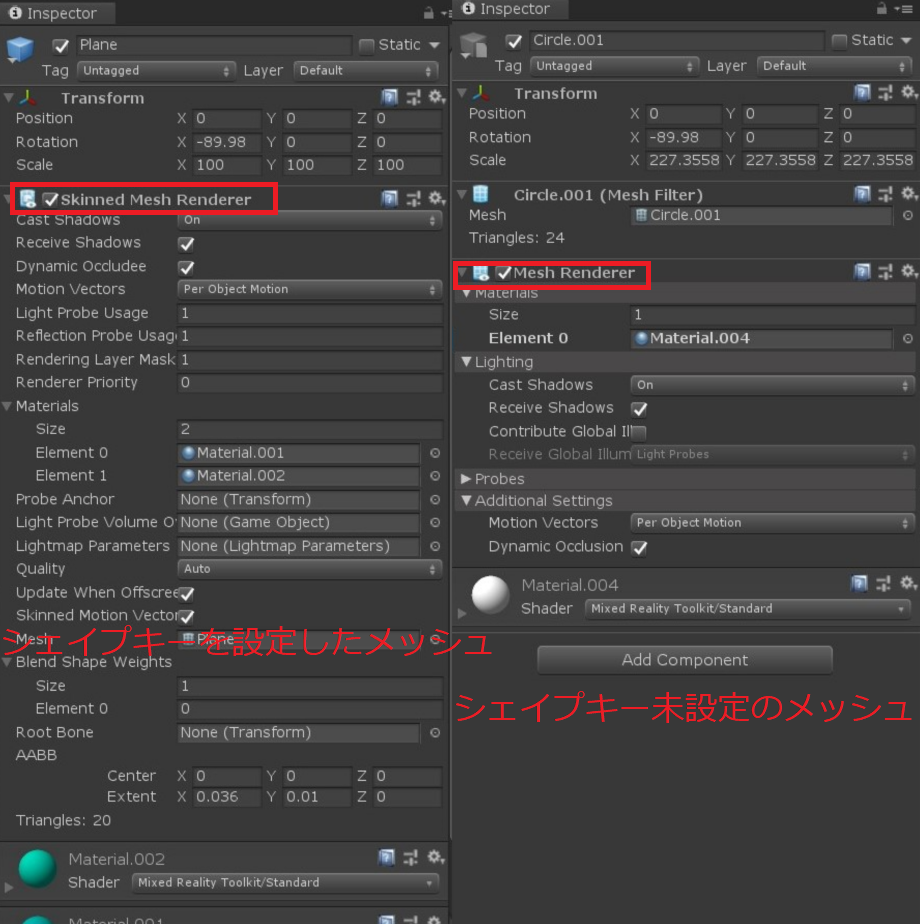Viewport: 920px width, 924px height.
Task: Toggle Circle.001 object active checkbox
Action: tap(513, 41)
